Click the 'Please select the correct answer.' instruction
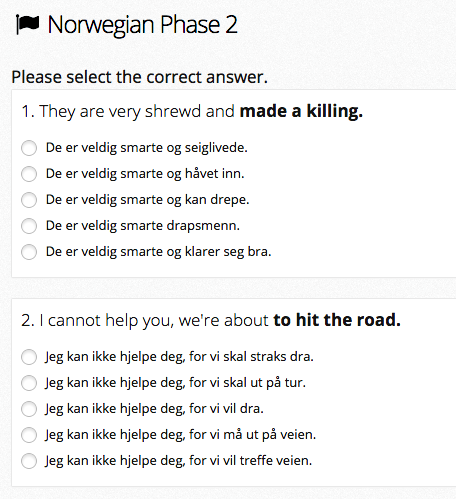Viewport: 456px width, 499px height. pyautogui.click(x=140, y=77)
